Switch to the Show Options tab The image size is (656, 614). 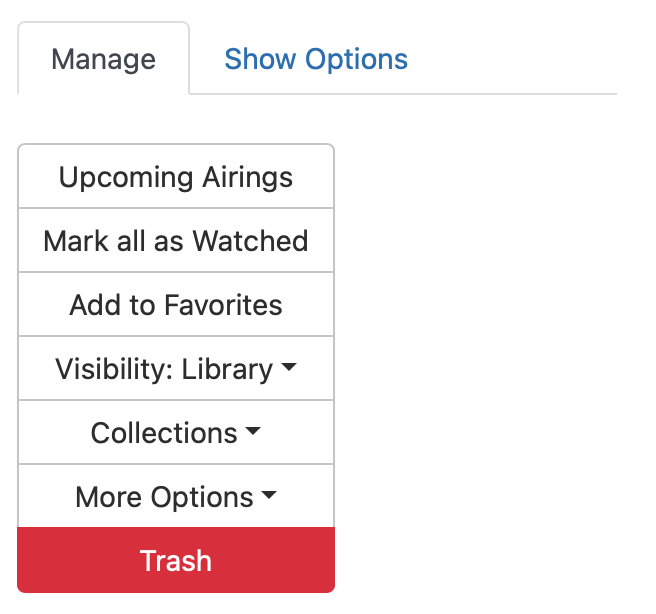pos(316,59)
